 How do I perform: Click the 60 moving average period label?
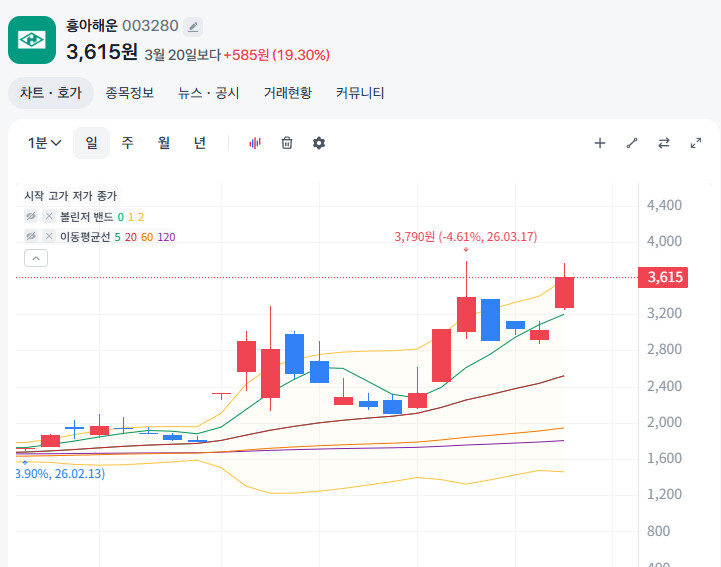tap(147, 237)
